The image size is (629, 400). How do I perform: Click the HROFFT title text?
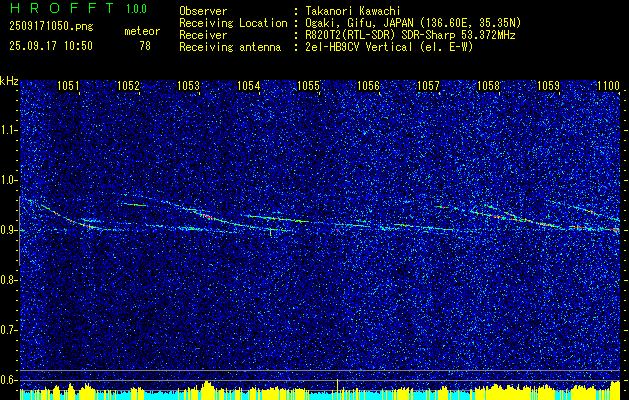pyautogui.click(x=62, y=8)
